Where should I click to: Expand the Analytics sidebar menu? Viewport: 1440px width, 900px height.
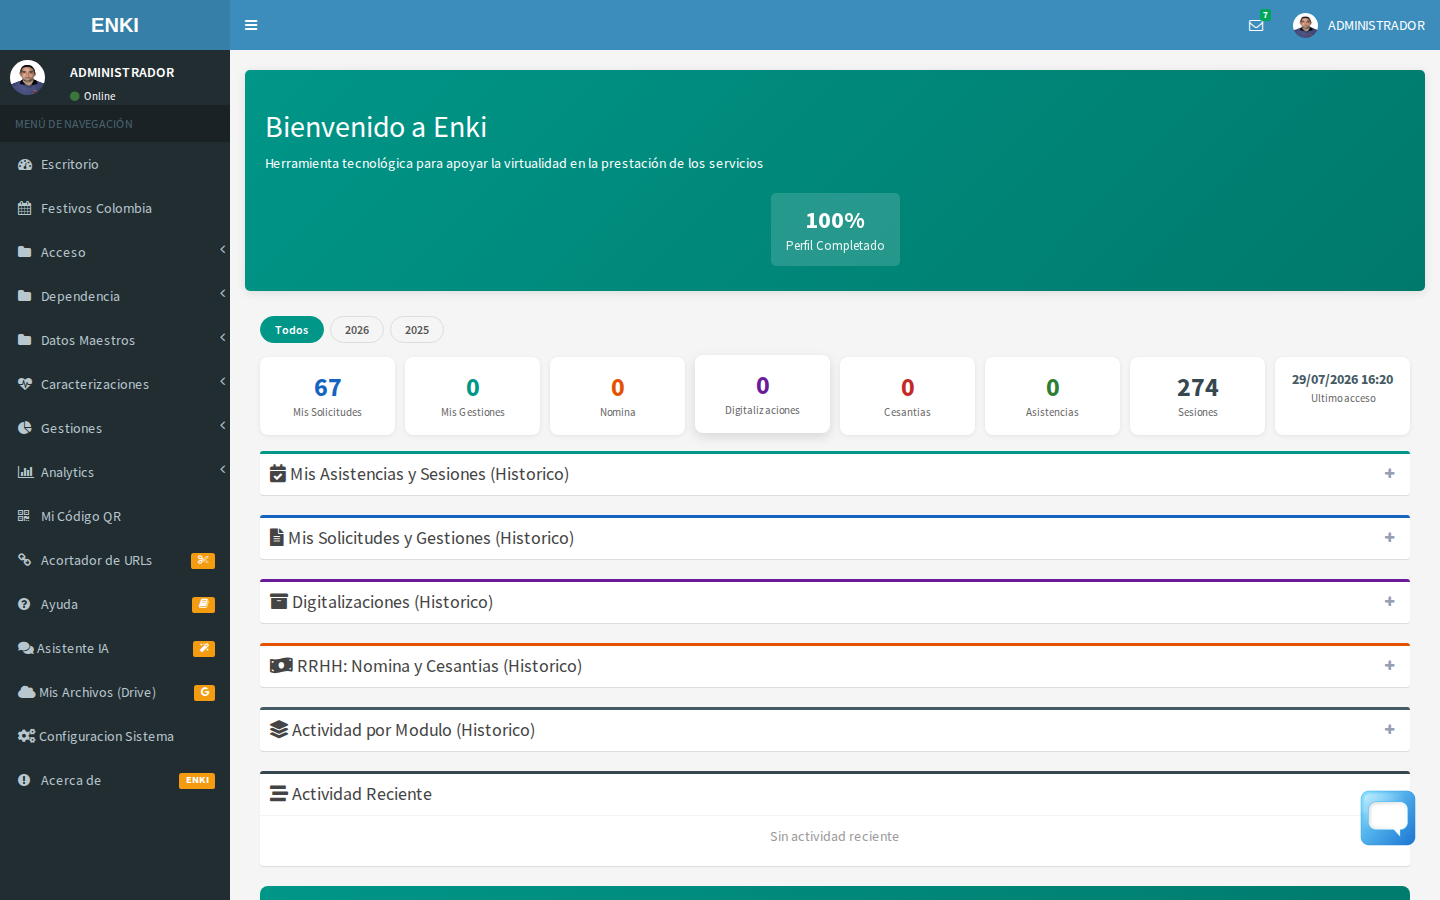(x=115, y=472)
